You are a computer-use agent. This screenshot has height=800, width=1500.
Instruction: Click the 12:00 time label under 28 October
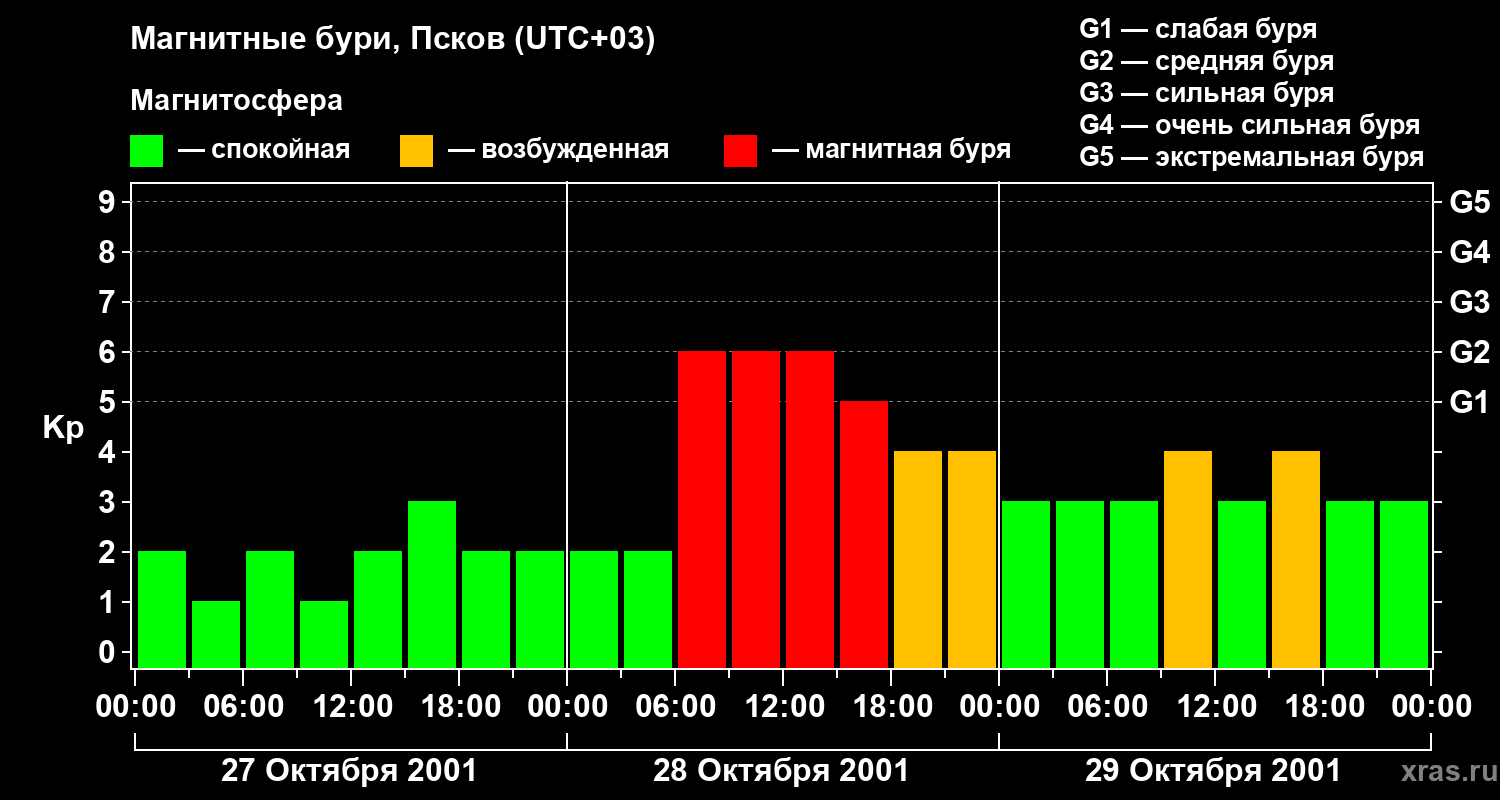(783, 706)
